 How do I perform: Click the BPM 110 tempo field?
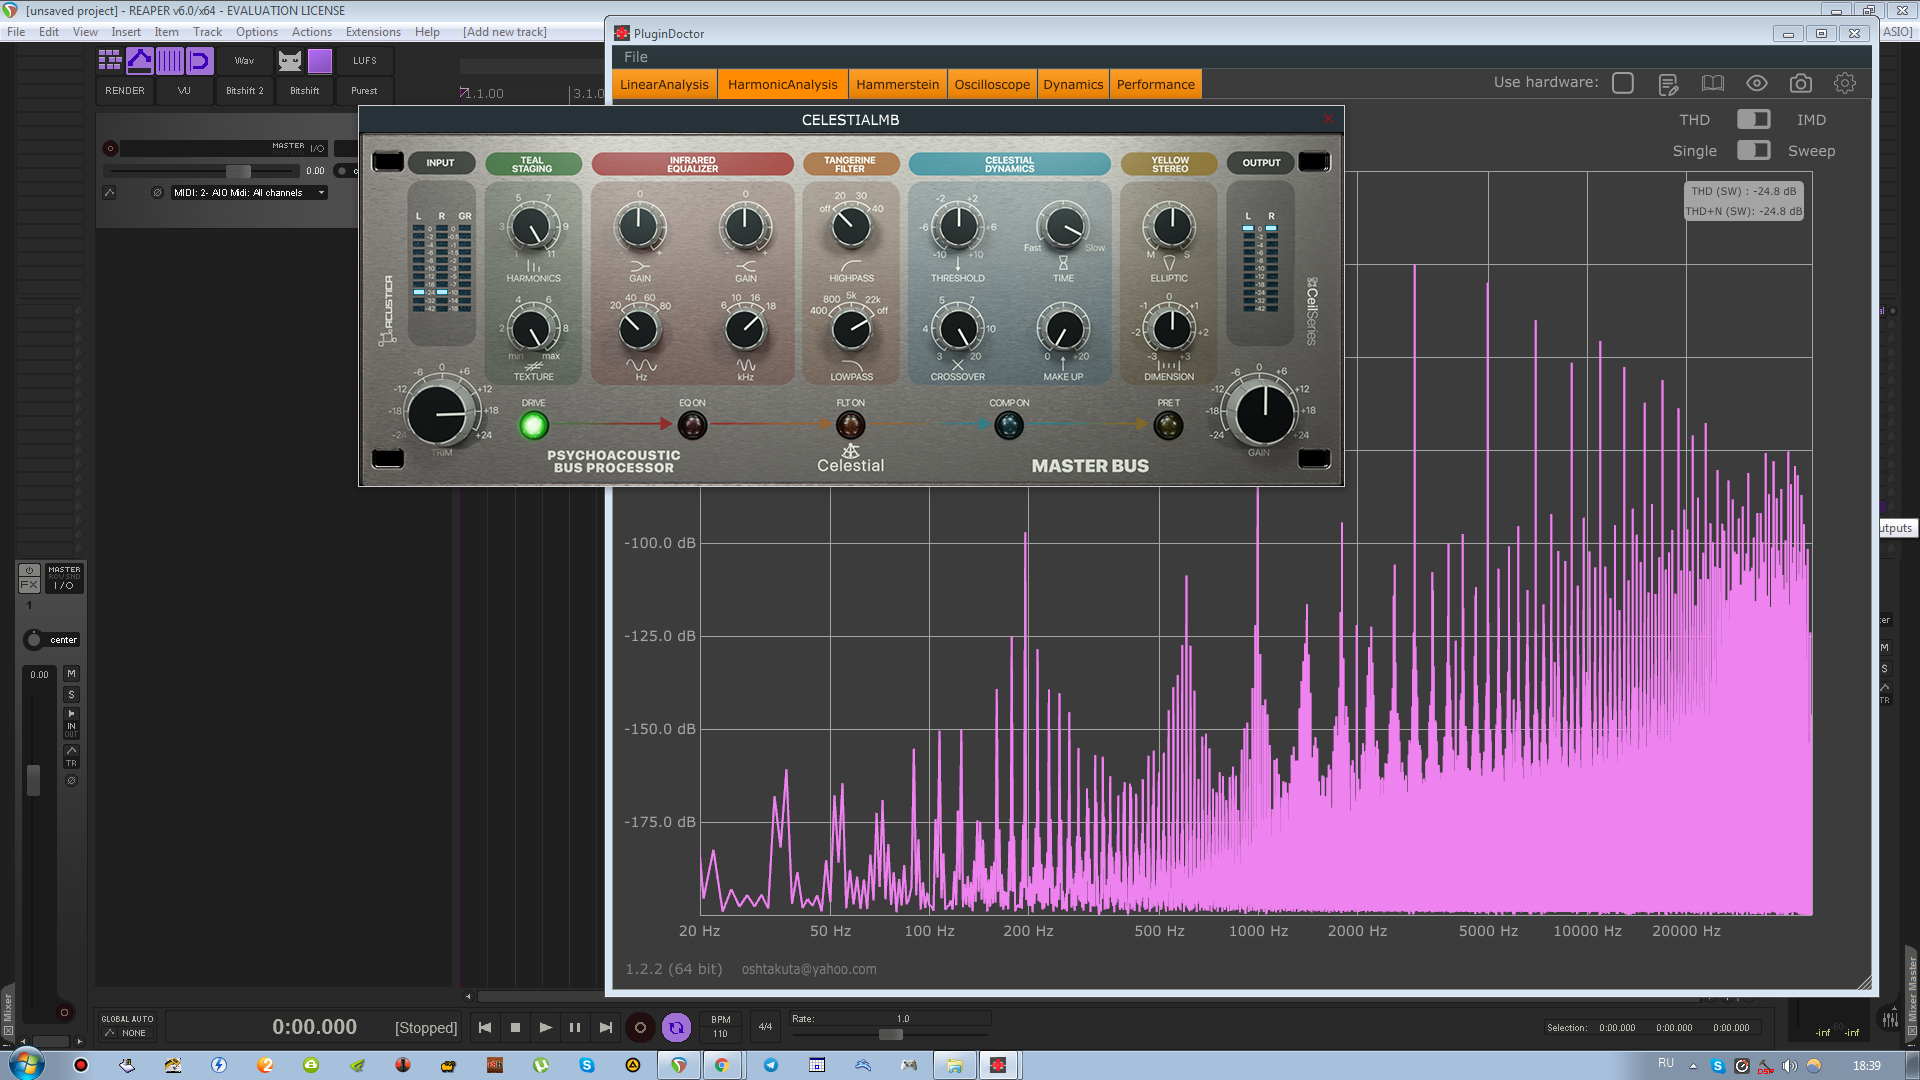720,1027
